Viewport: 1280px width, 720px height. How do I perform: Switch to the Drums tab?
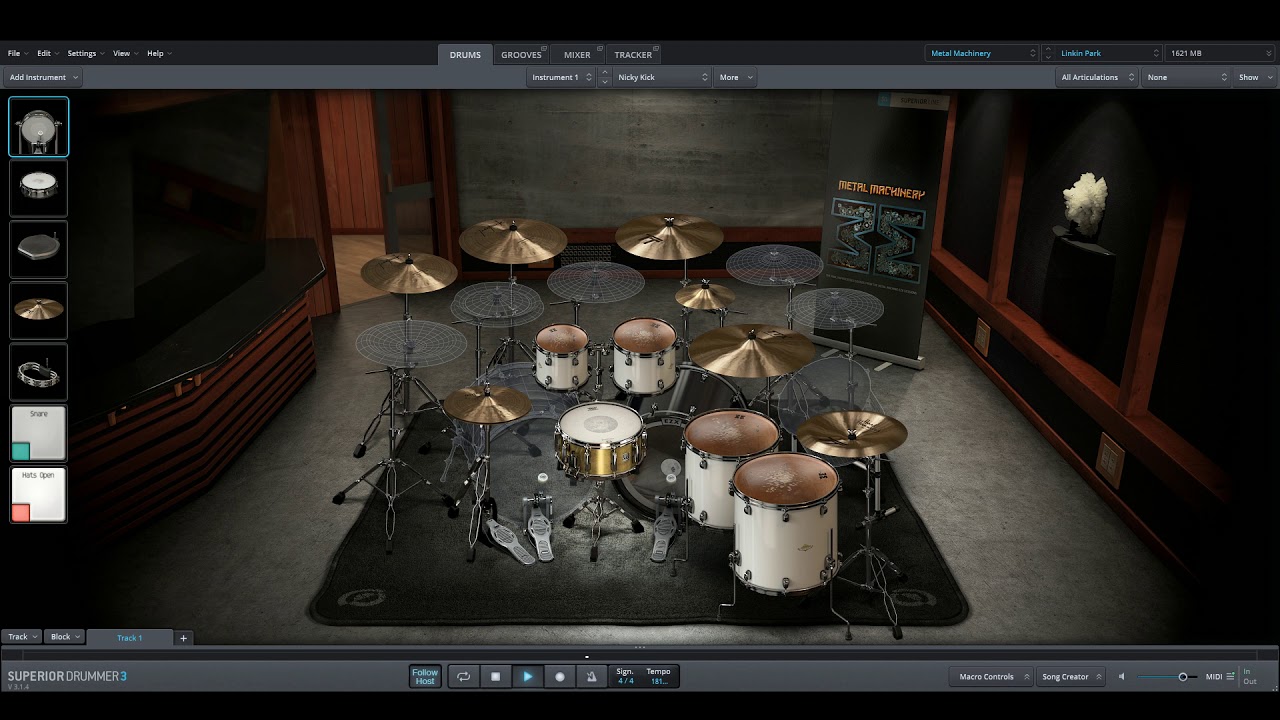click(x=465, y=55)
